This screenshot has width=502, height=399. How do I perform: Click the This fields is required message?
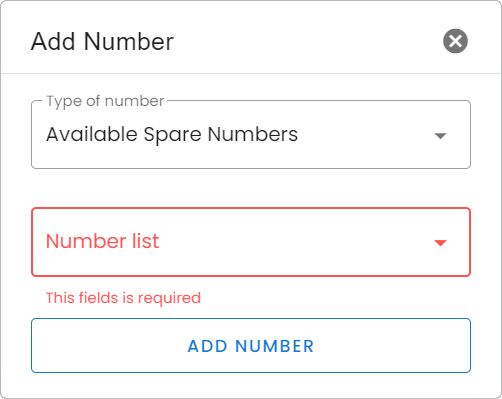coord(123,298)
